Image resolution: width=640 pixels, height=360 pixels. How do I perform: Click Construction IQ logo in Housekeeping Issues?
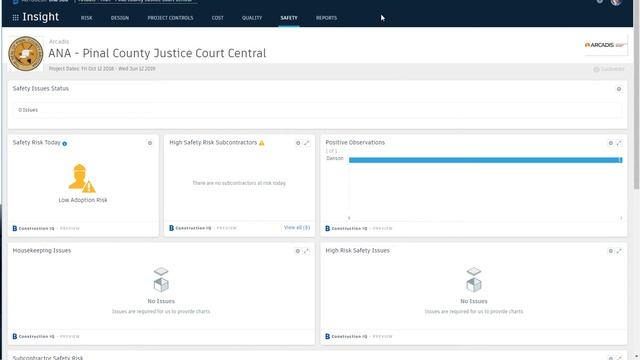click(33, 337)
